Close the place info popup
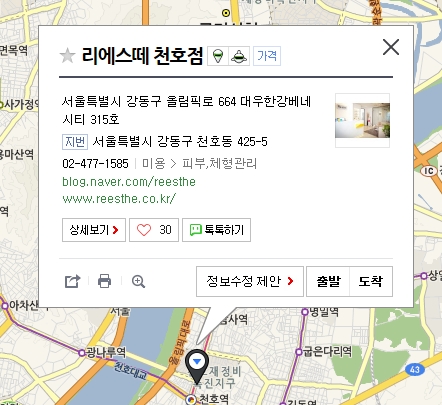 pos(391,47)
